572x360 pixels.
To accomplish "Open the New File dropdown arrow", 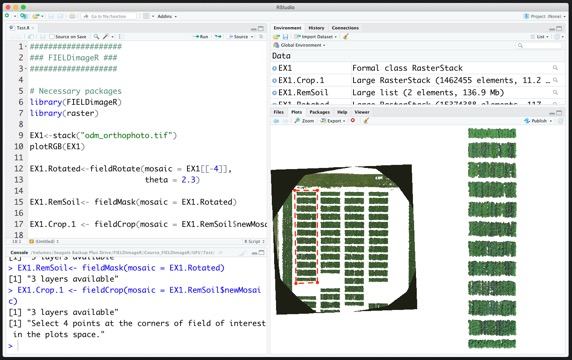I will [x=15, y=16].
